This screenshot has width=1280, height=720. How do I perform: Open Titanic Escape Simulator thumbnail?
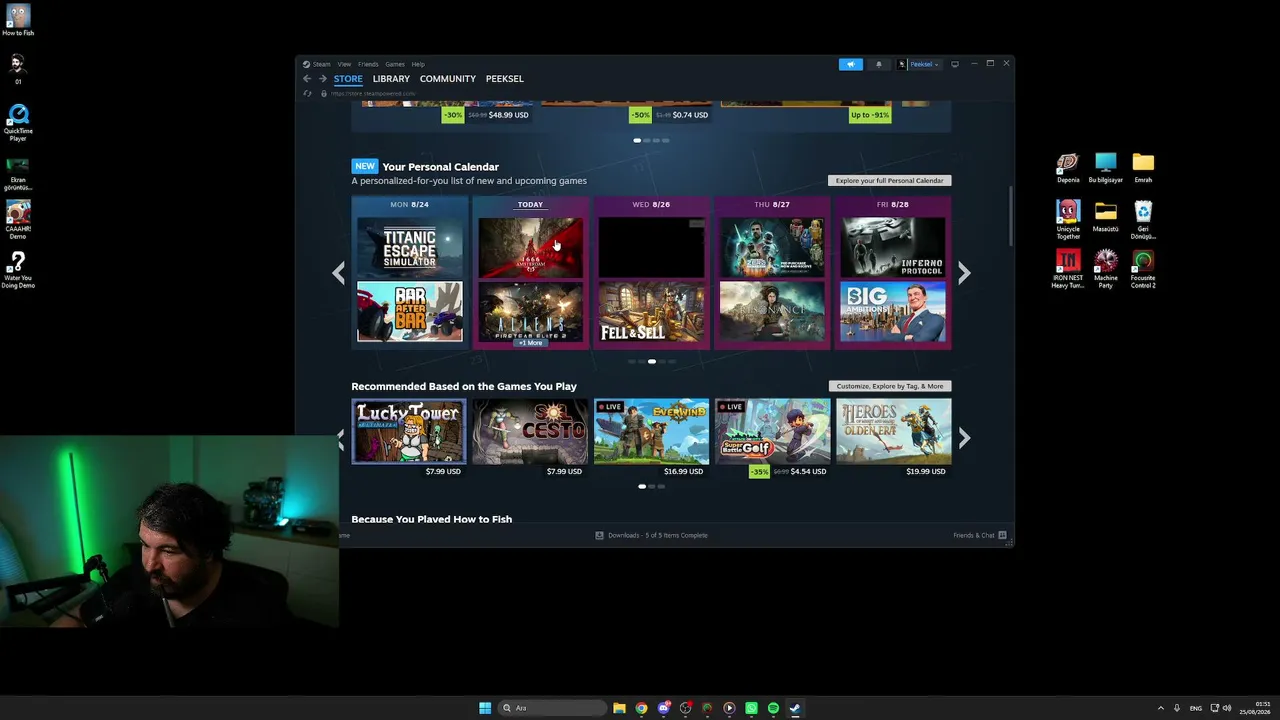point(410,247)
